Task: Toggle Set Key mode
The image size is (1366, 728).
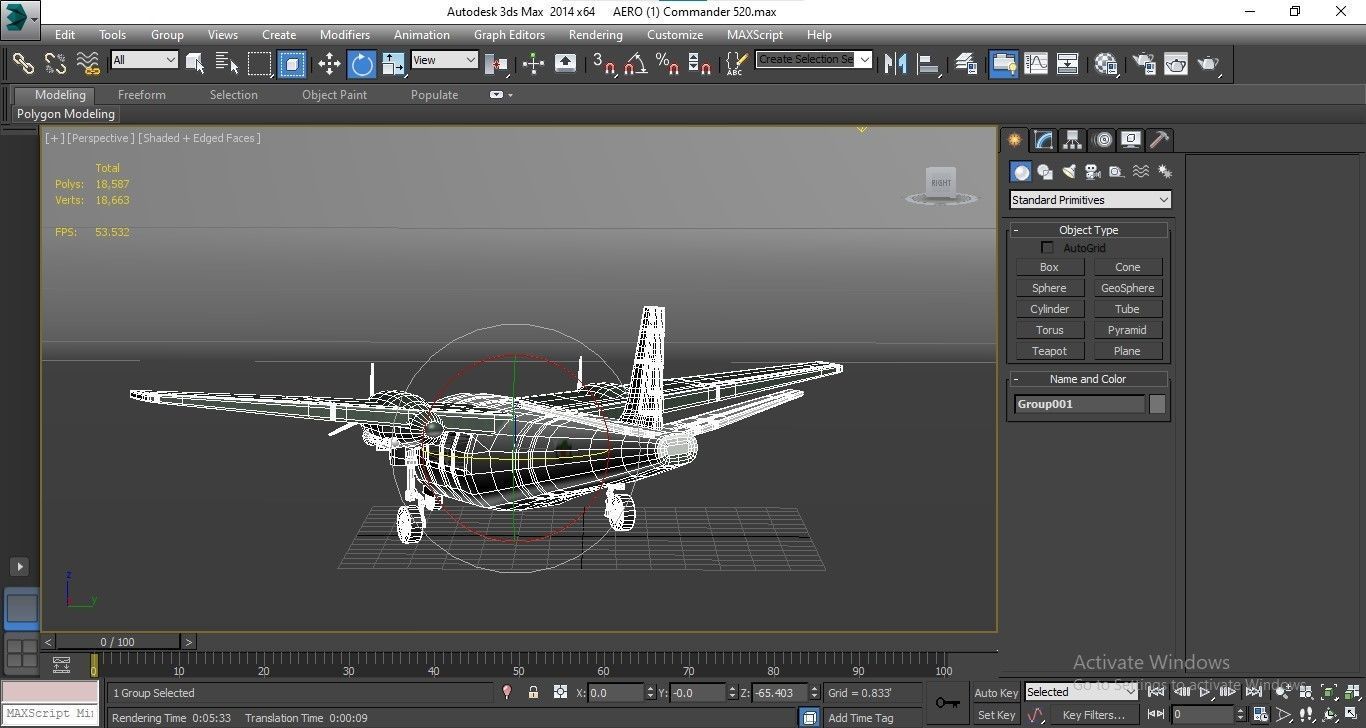Action: click(x=996, y=715)
